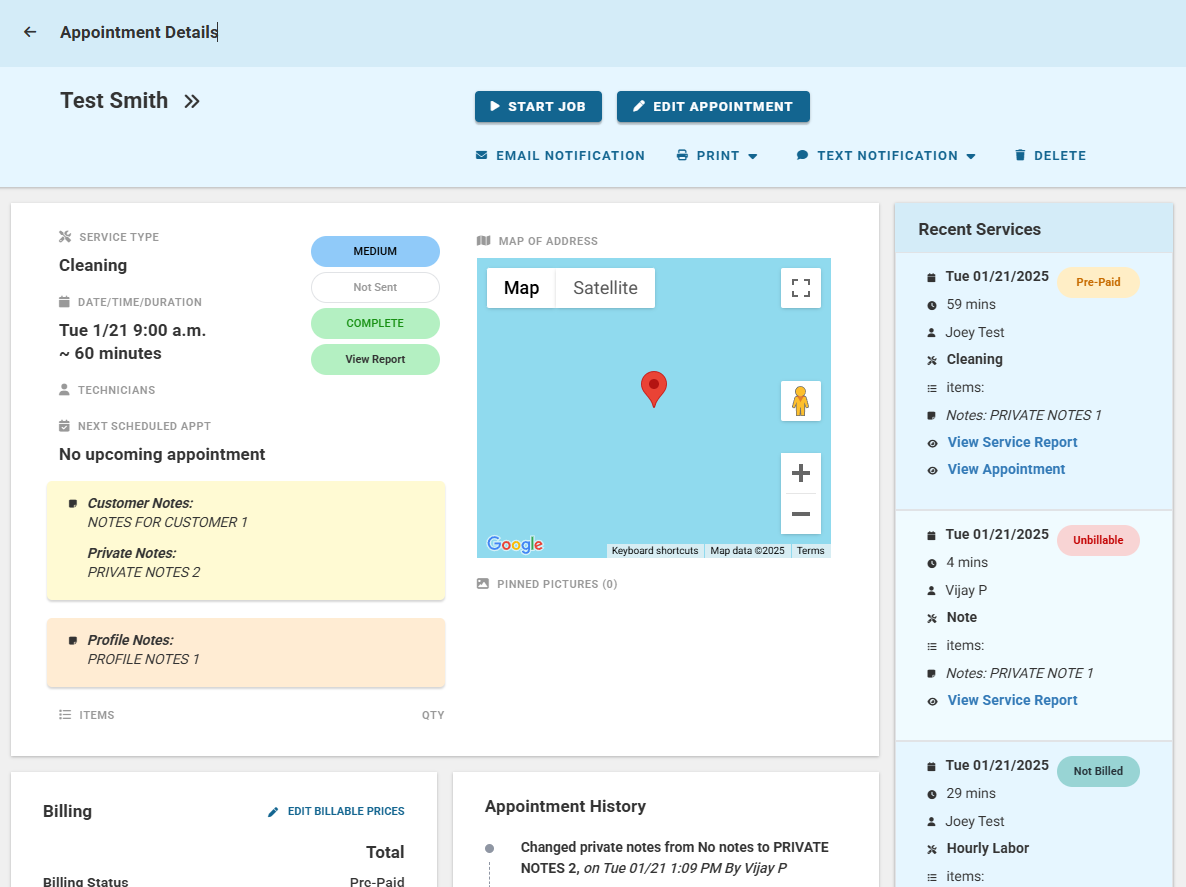Switch map to Satellite view
Image resolution: width=1186 pixels, height=887 pixels.
[x=605, y=288]
